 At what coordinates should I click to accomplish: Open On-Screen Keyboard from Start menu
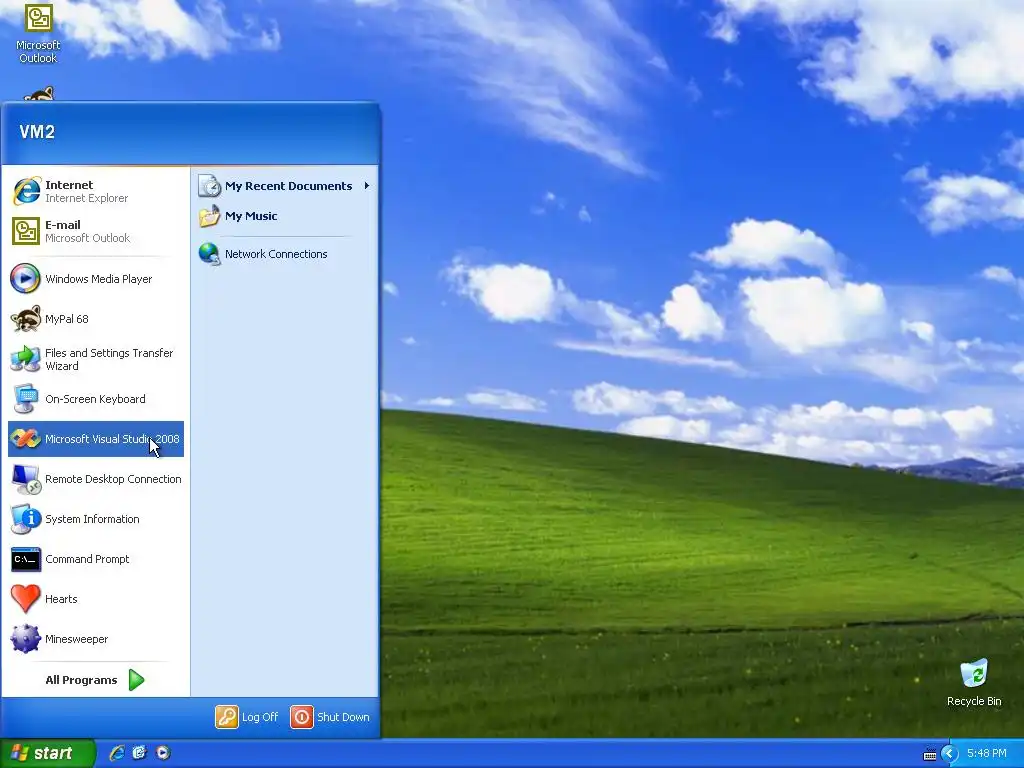tap(96, 399)
